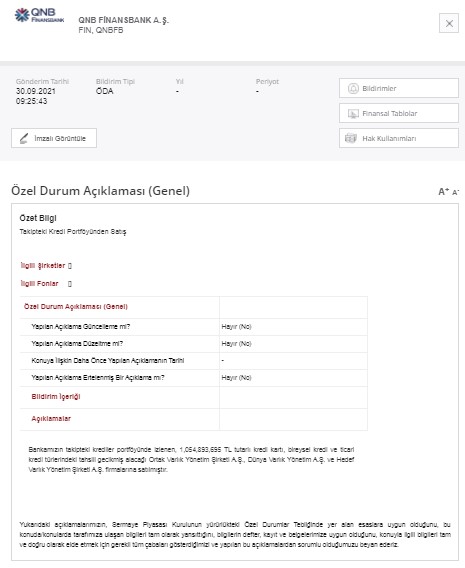
Task: Click the paragraph starting with Bankamızın takipteki
Action: (x=191, y=459)
